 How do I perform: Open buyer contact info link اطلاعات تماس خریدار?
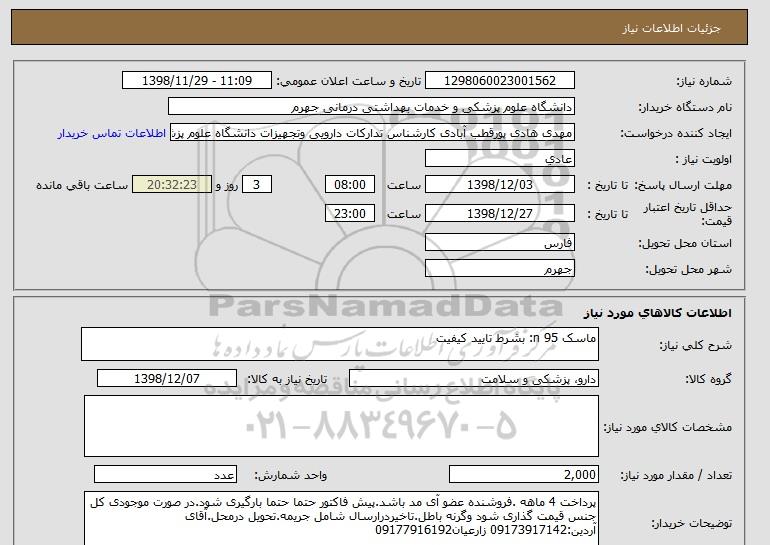click(111, 134)
